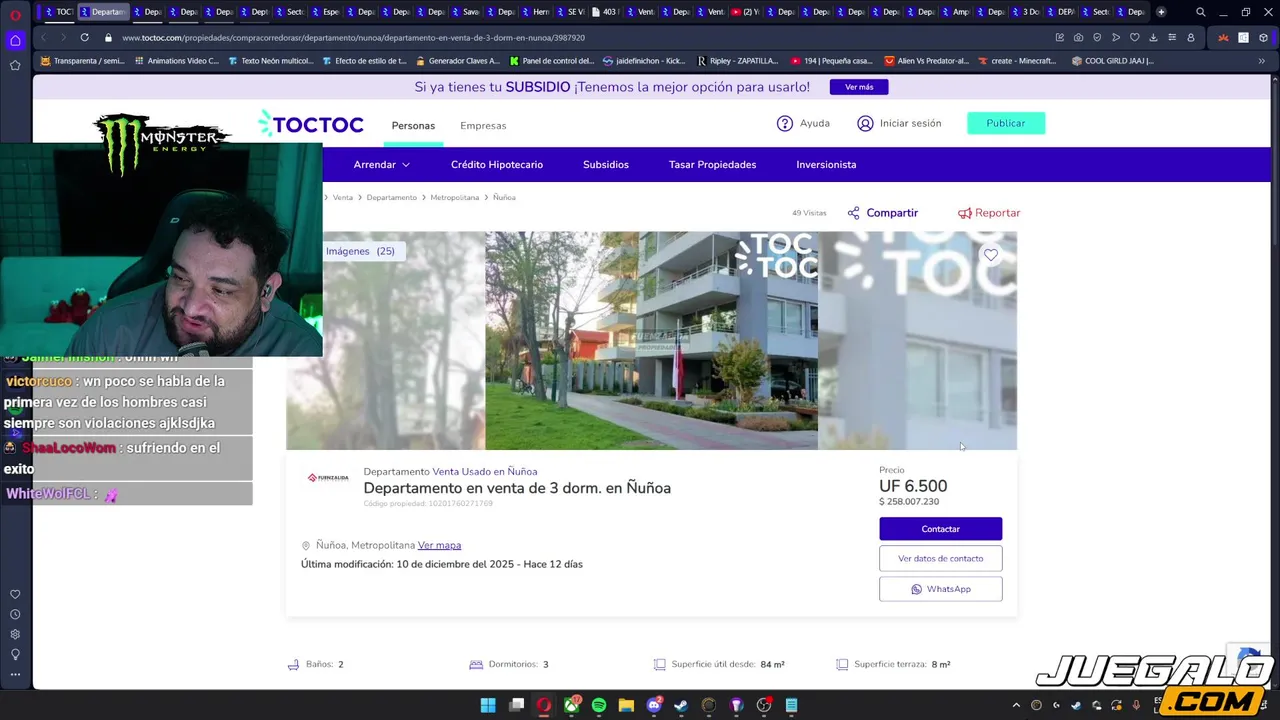The image size is (1280, 720).
Task: Click the Publicar button
Action: (1006, 123)
